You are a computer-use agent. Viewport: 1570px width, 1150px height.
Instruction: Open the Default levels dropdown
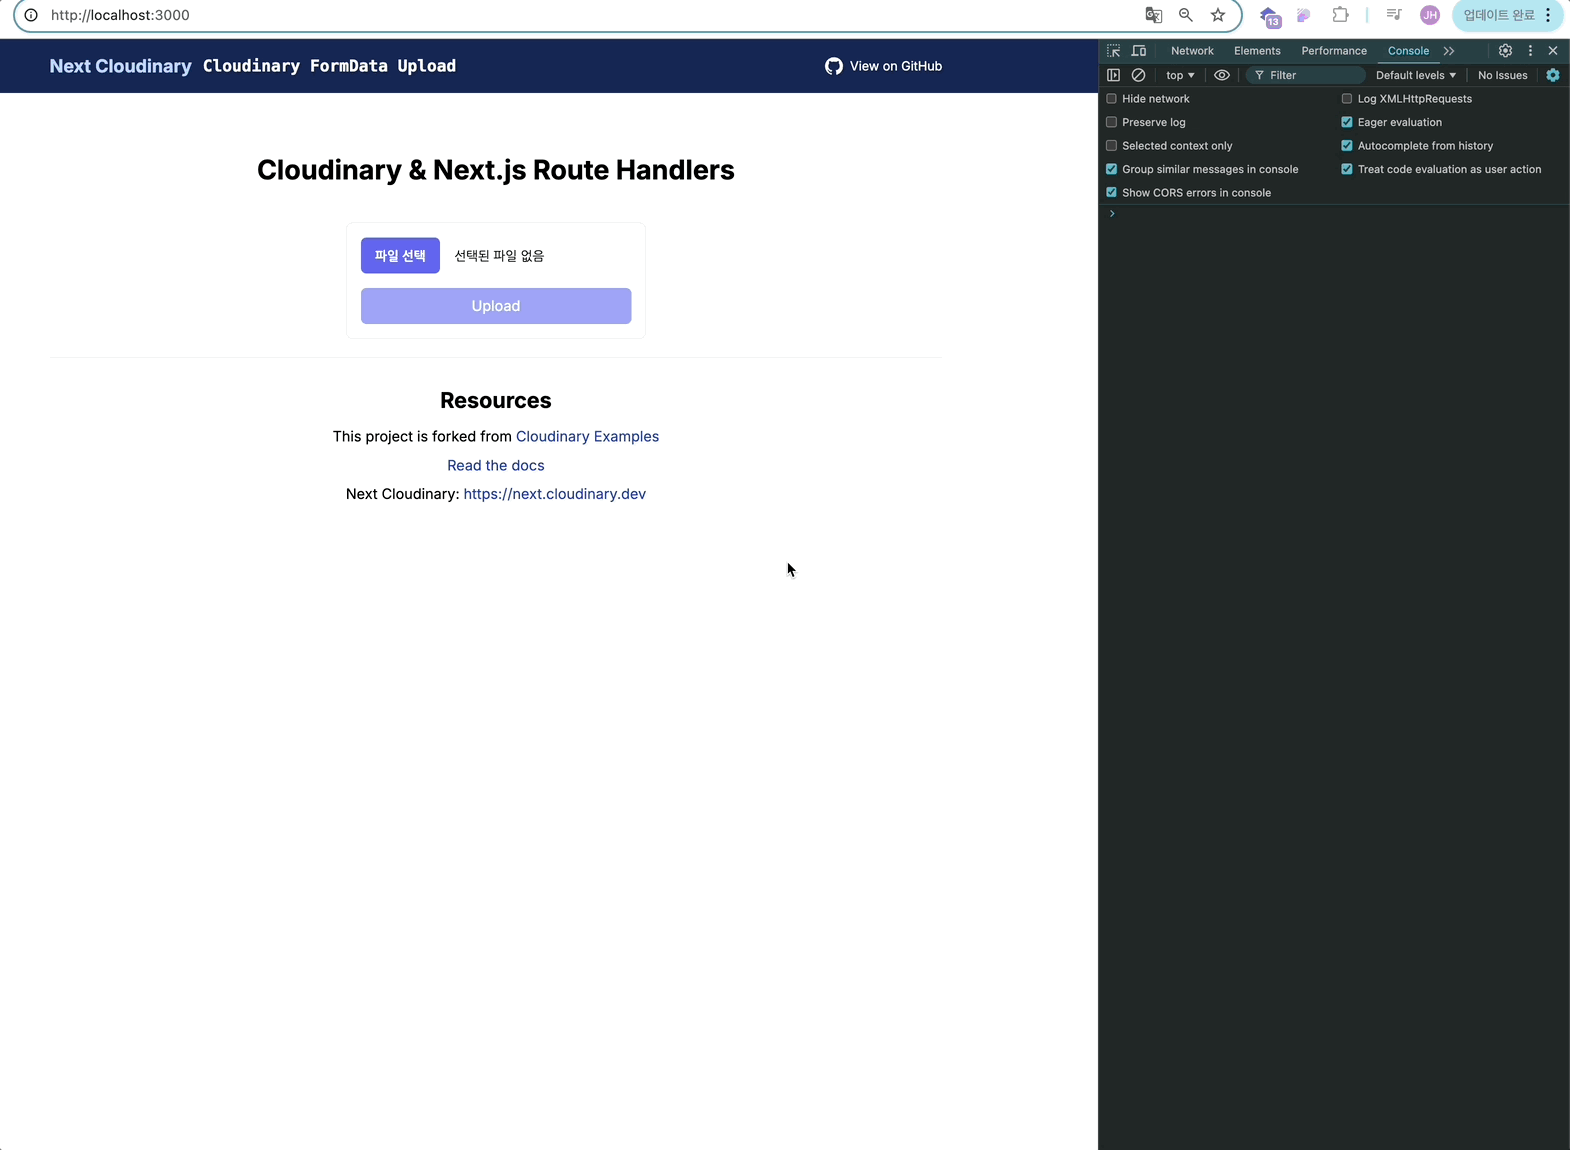click(x=1416, y=75)
